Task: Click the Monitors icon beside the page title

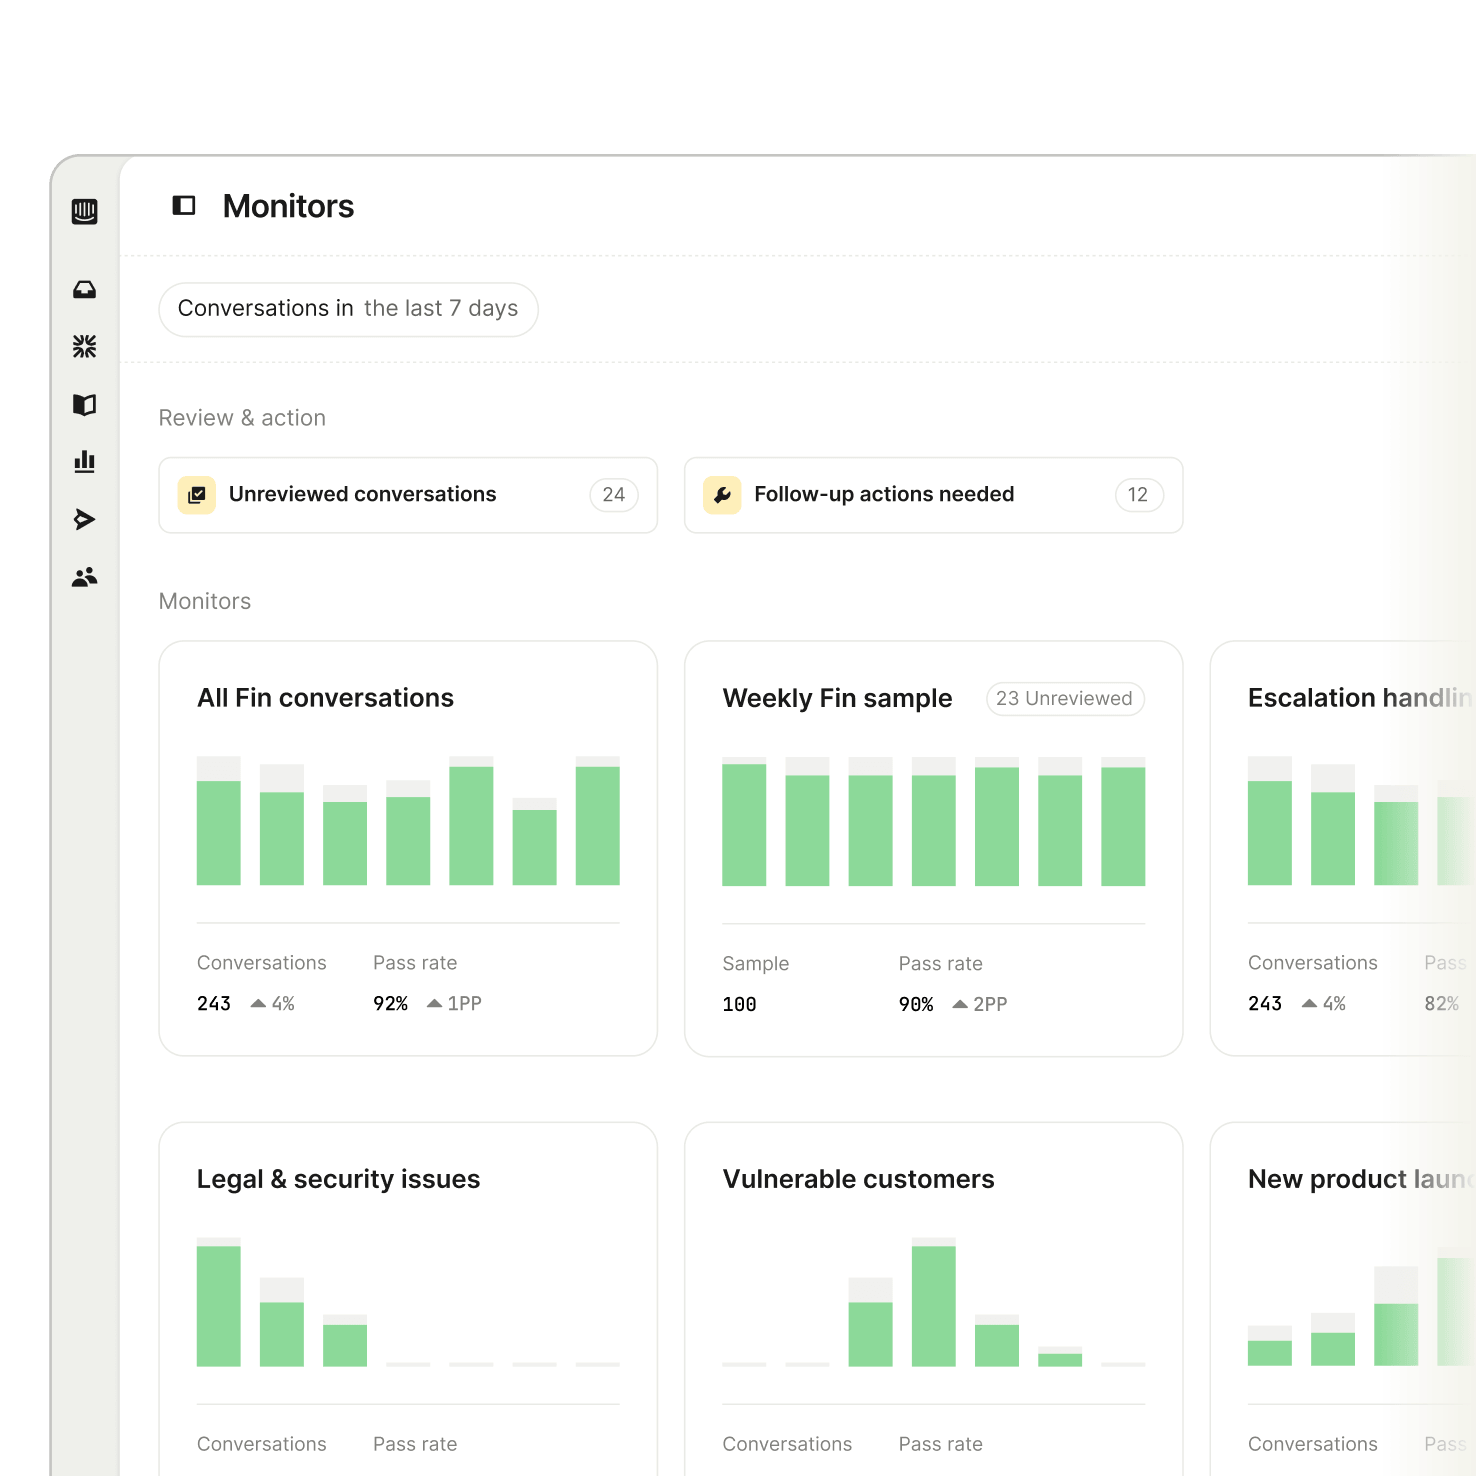Action: (x=185, y=205)
